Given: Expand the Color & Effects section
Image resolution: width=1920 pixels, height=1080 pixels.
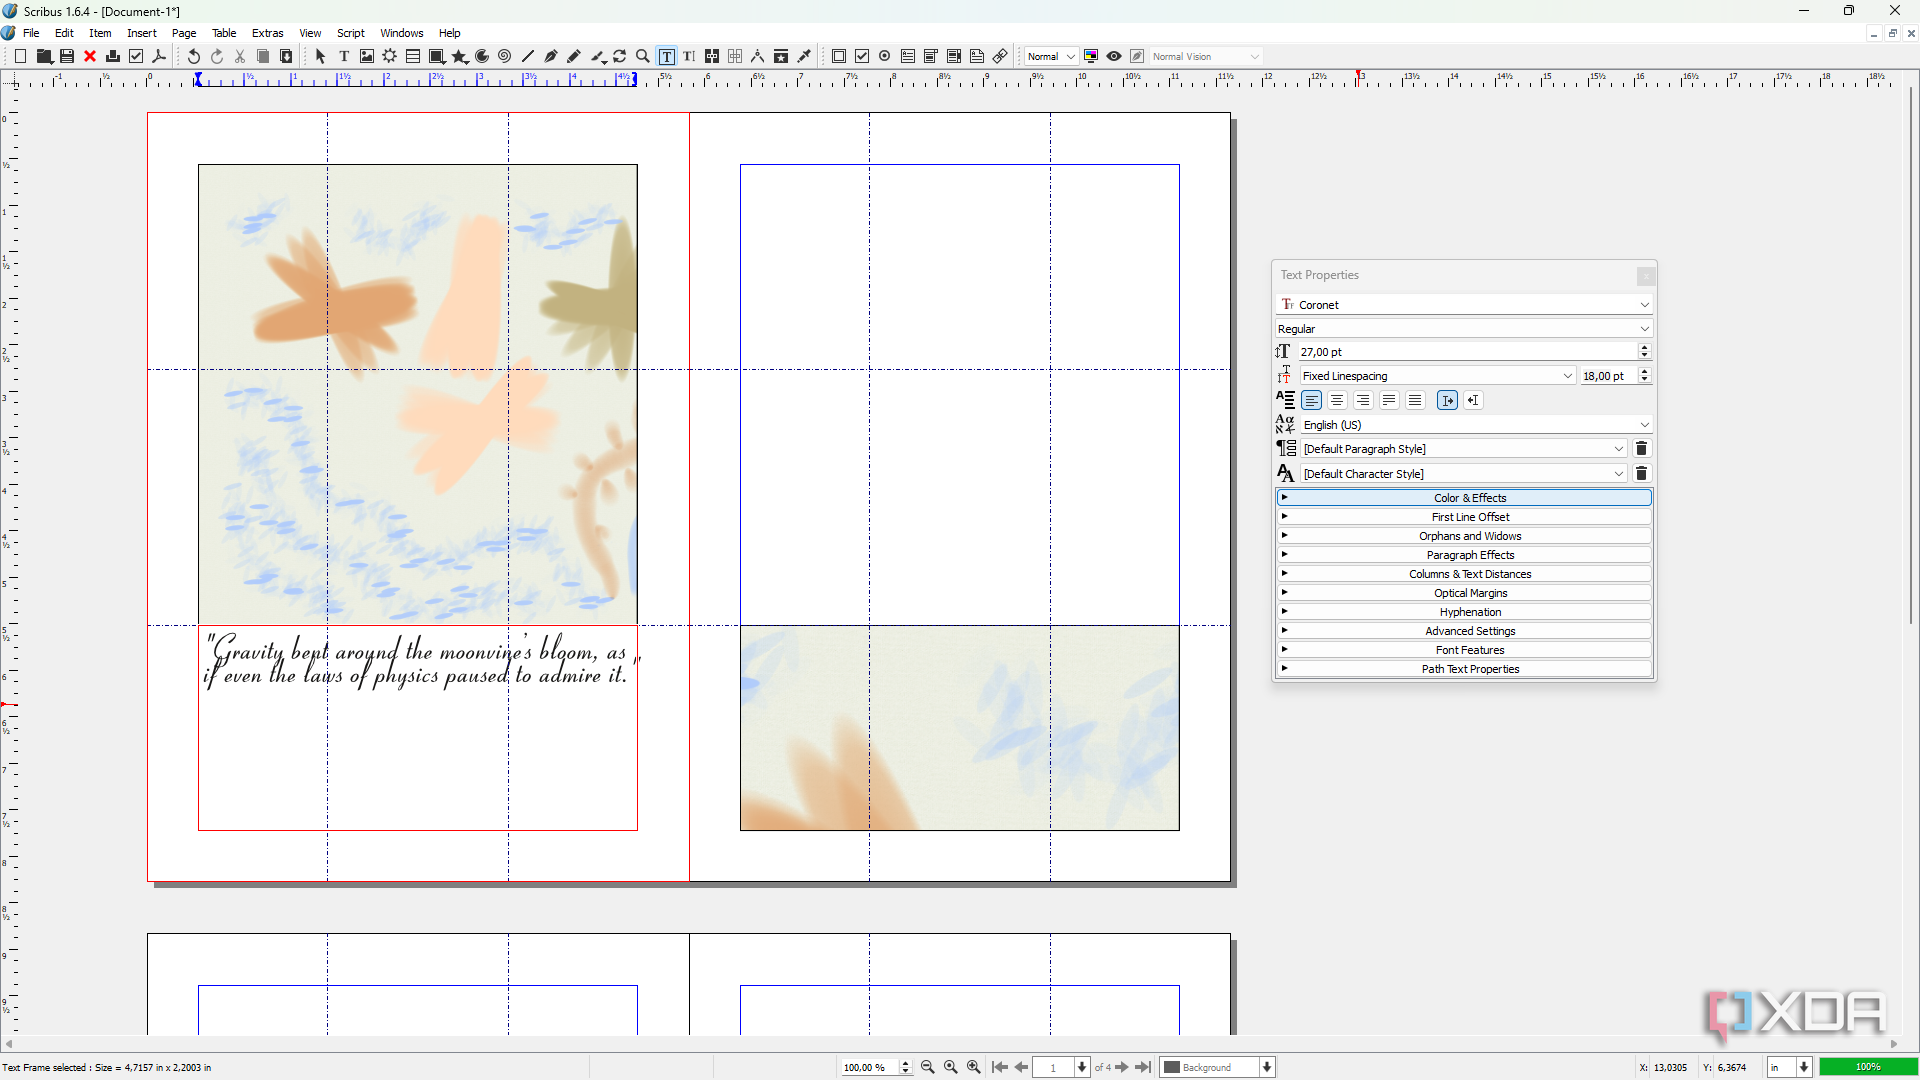Looking at the screenshot, I should (1464, 498).
